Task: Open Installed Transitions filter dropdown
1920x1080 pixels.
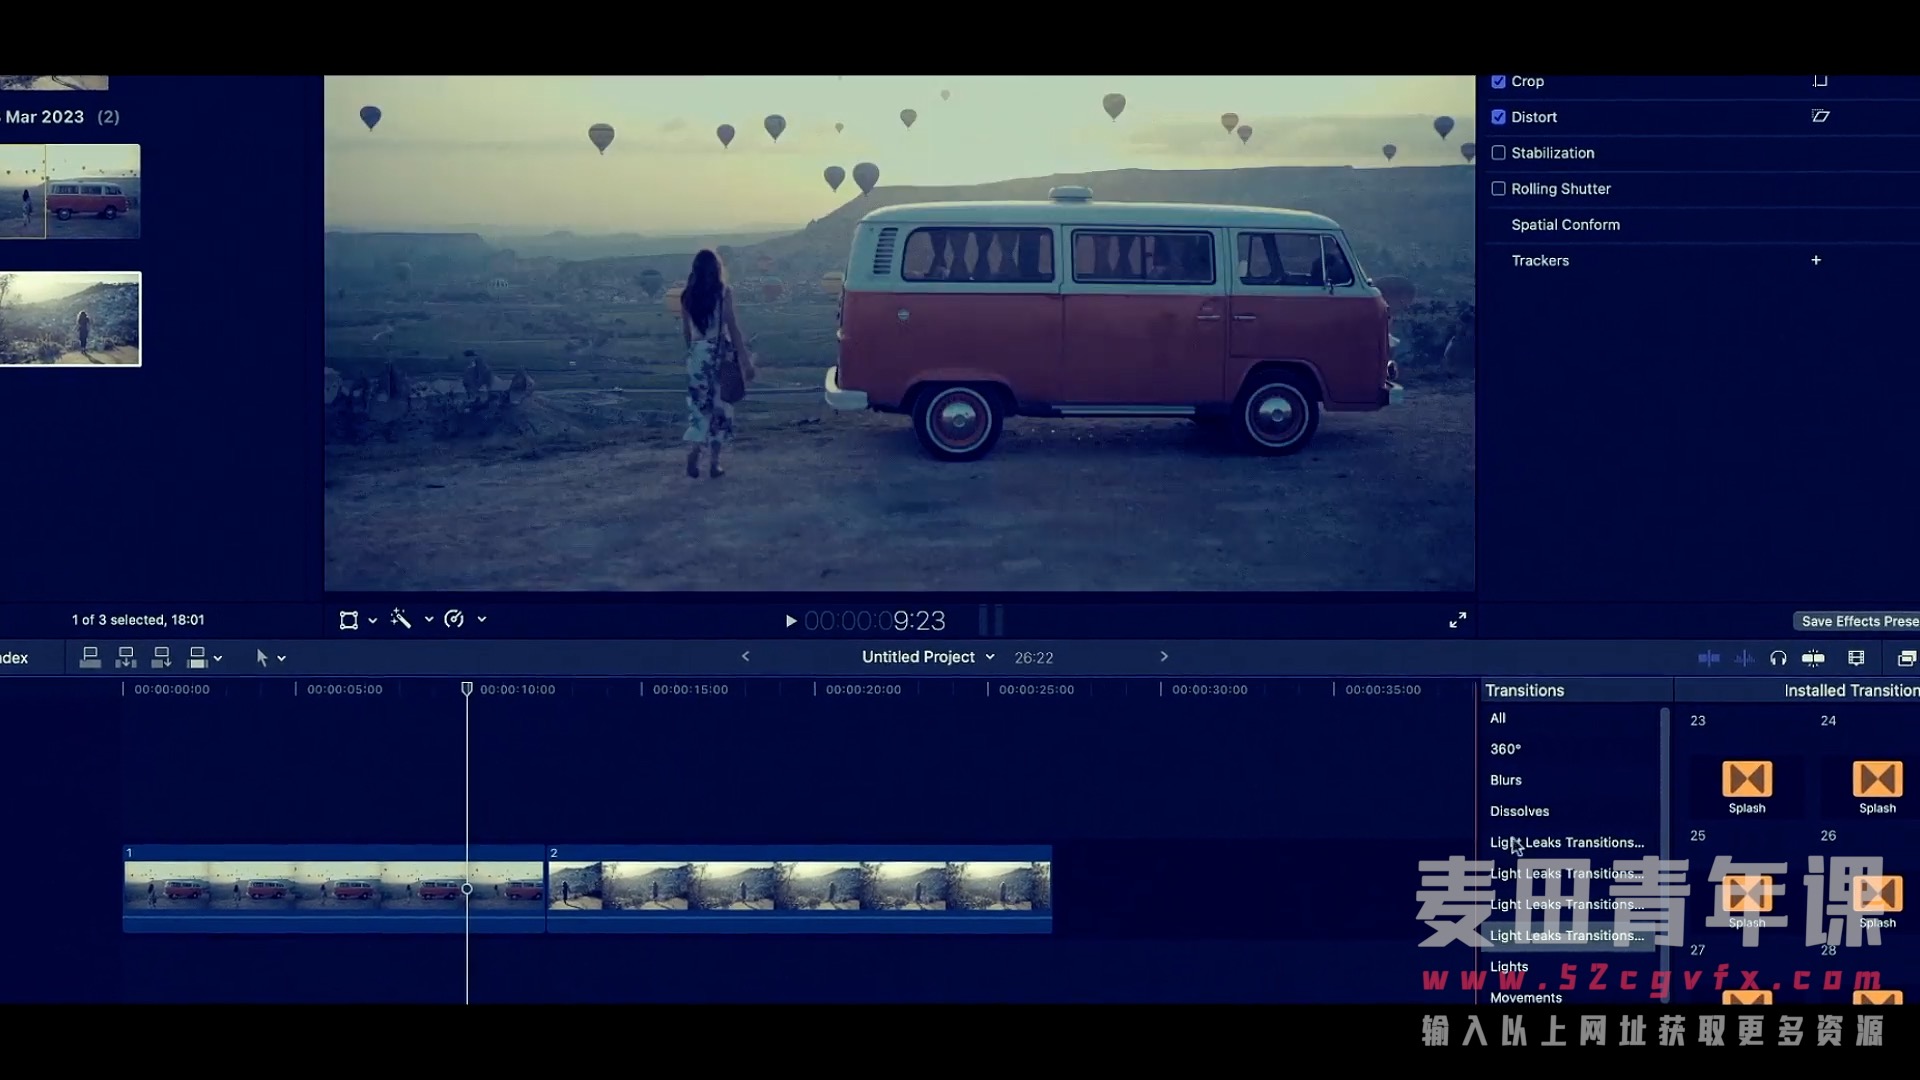Action: point(1851,691)
